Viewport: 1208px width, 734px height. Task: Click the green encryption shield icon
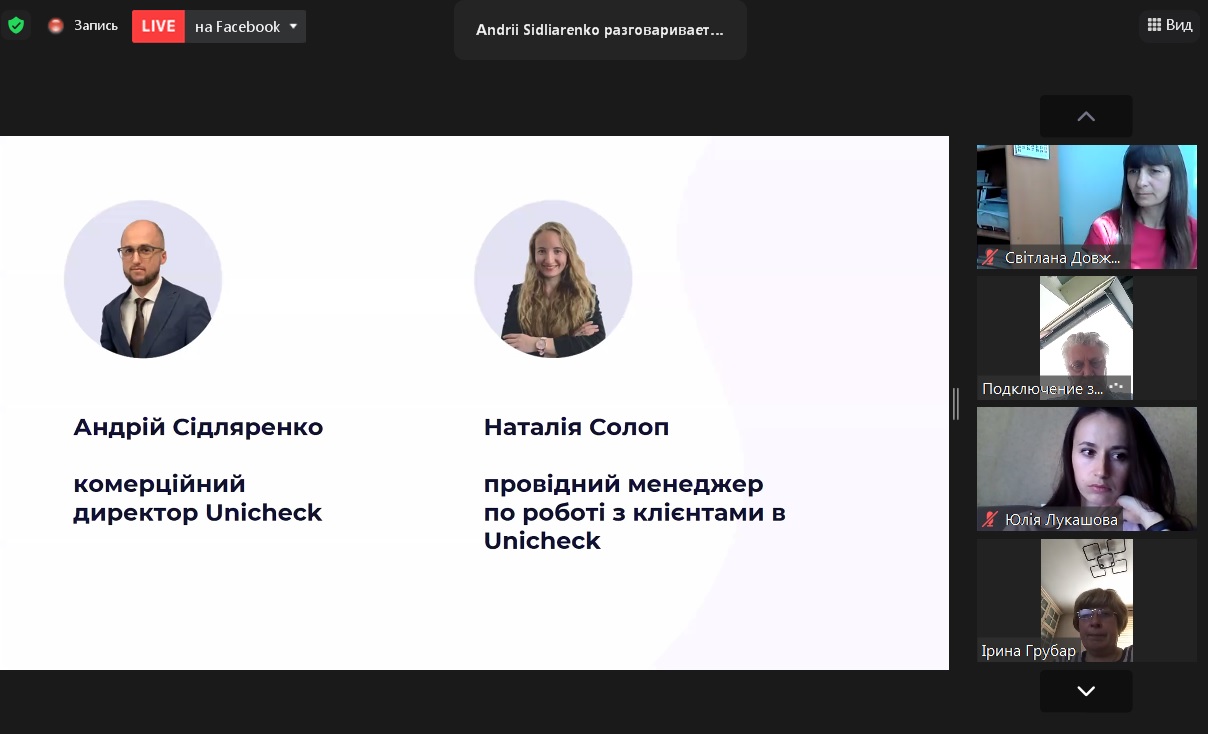[x=16, y=26]
